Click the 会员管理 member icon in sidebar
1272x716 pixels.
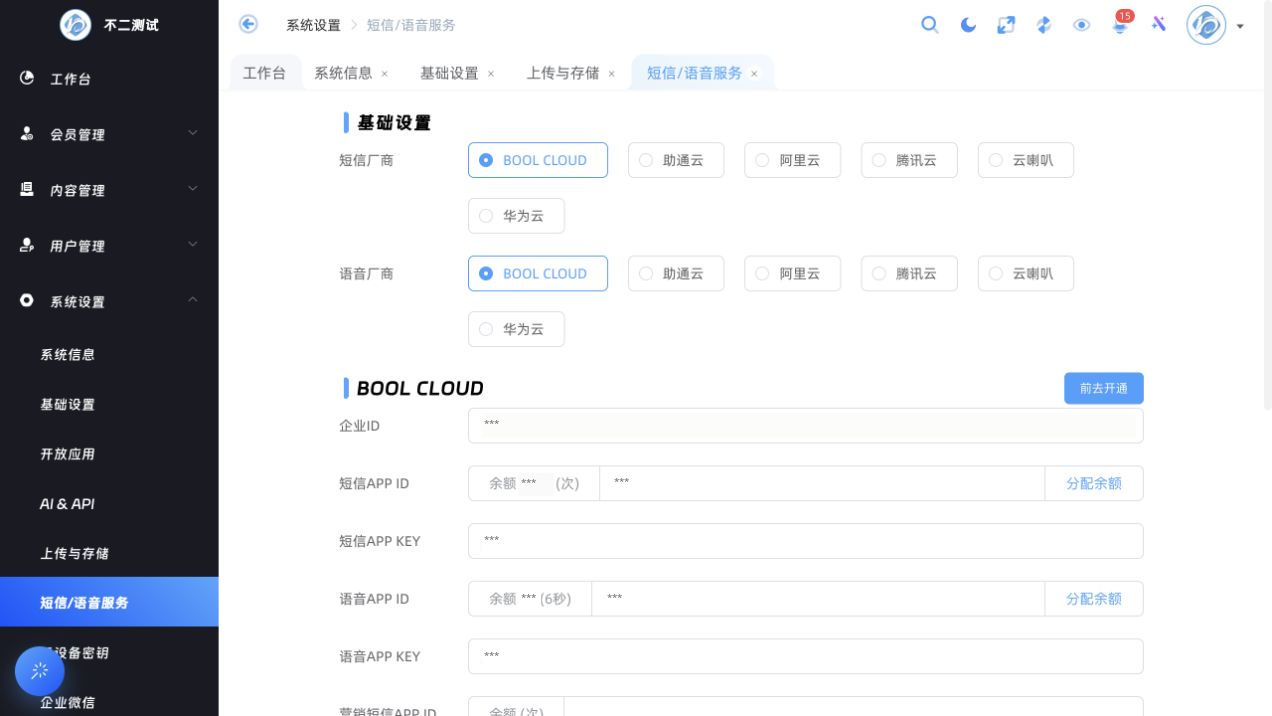pyautogui.click(x=27, y=134)
